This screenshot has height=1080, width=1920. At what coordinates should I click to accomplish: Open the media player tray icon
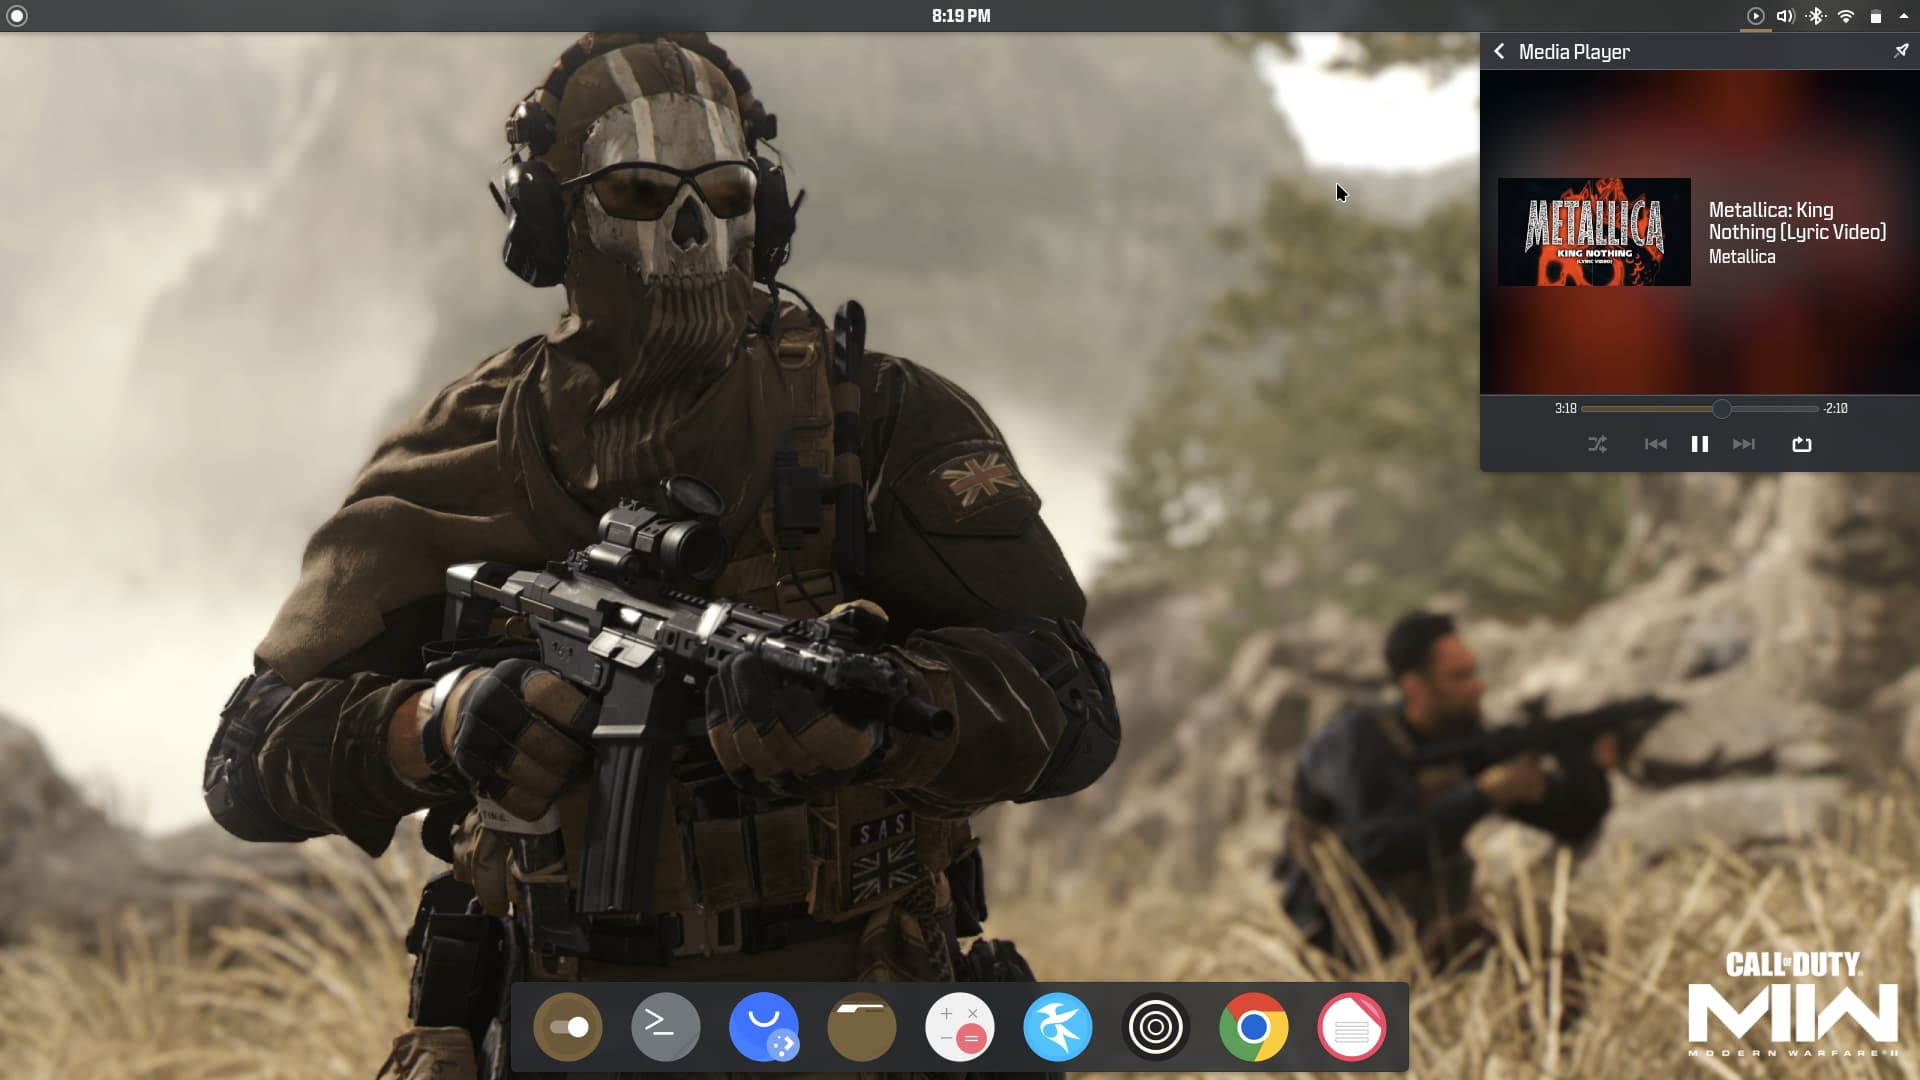pos(1755,16)
